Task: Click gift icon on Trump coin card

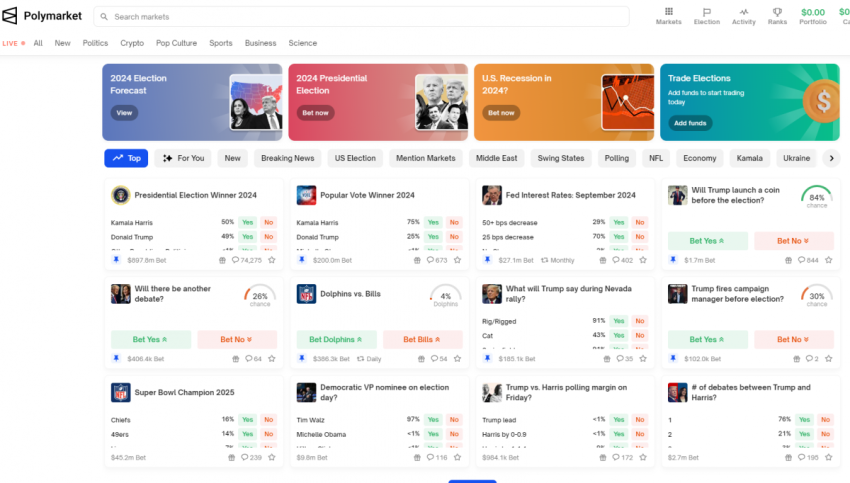Action: (x=788, y=260)
